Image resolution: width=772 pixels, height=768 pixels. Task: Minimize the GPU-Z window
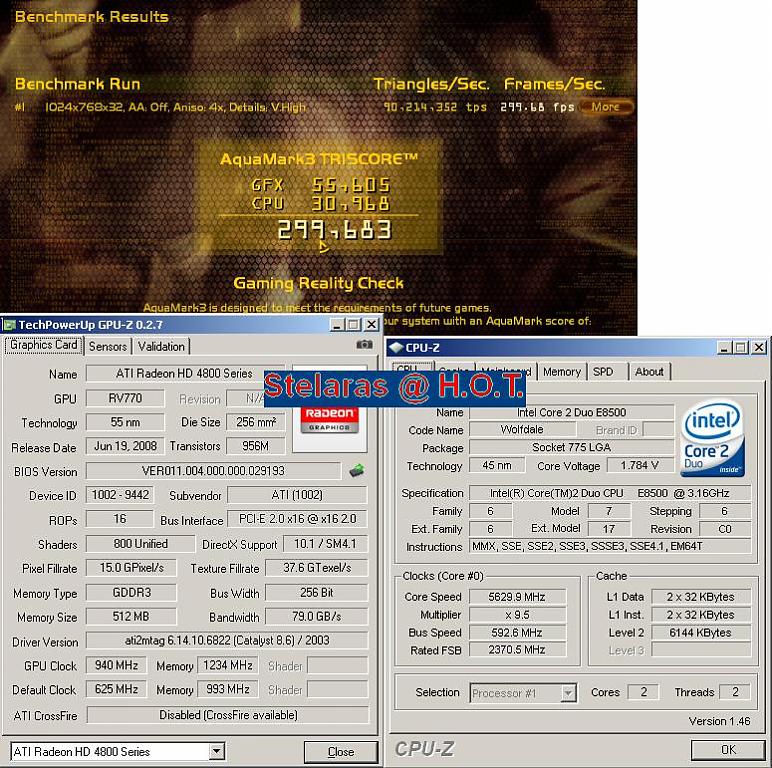point(337,325)
